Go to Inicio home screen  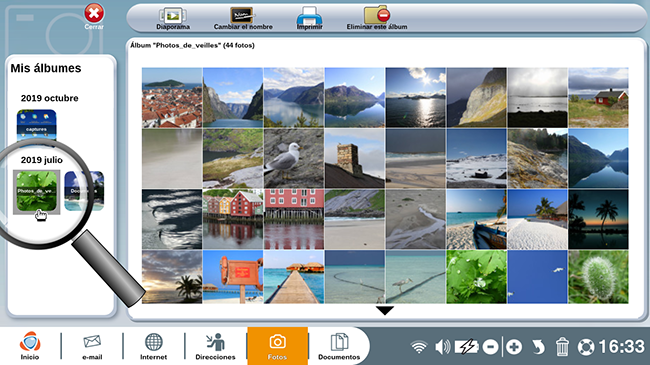click(x=30, y=346)
